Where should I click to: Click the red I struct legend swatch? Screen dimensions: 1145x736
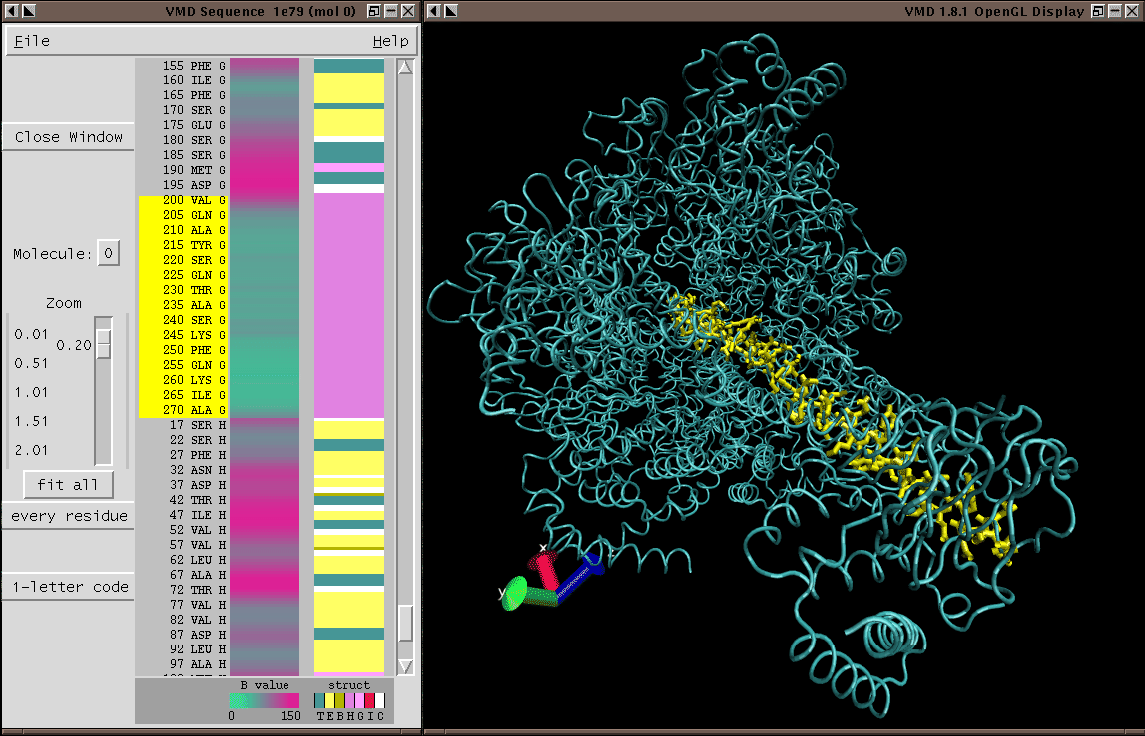369,700
